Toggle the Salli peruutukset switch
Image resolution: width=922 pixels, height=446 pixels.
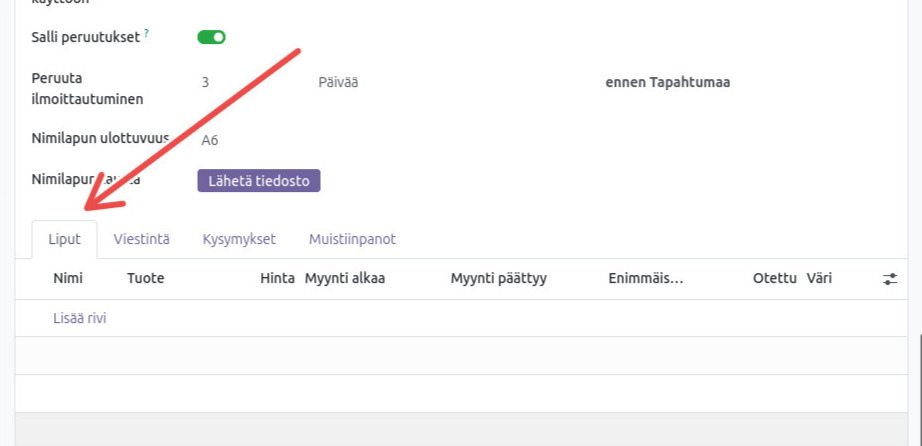click(211, 37)
